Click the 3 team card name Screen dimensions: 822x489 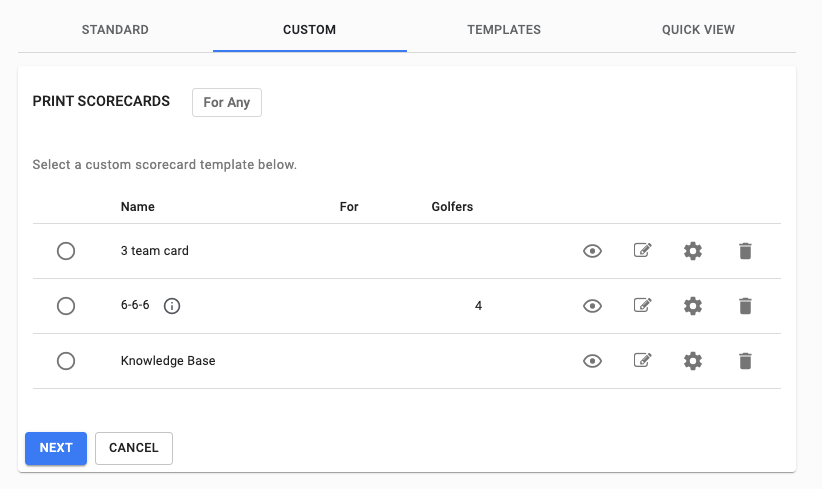(155, 251)
